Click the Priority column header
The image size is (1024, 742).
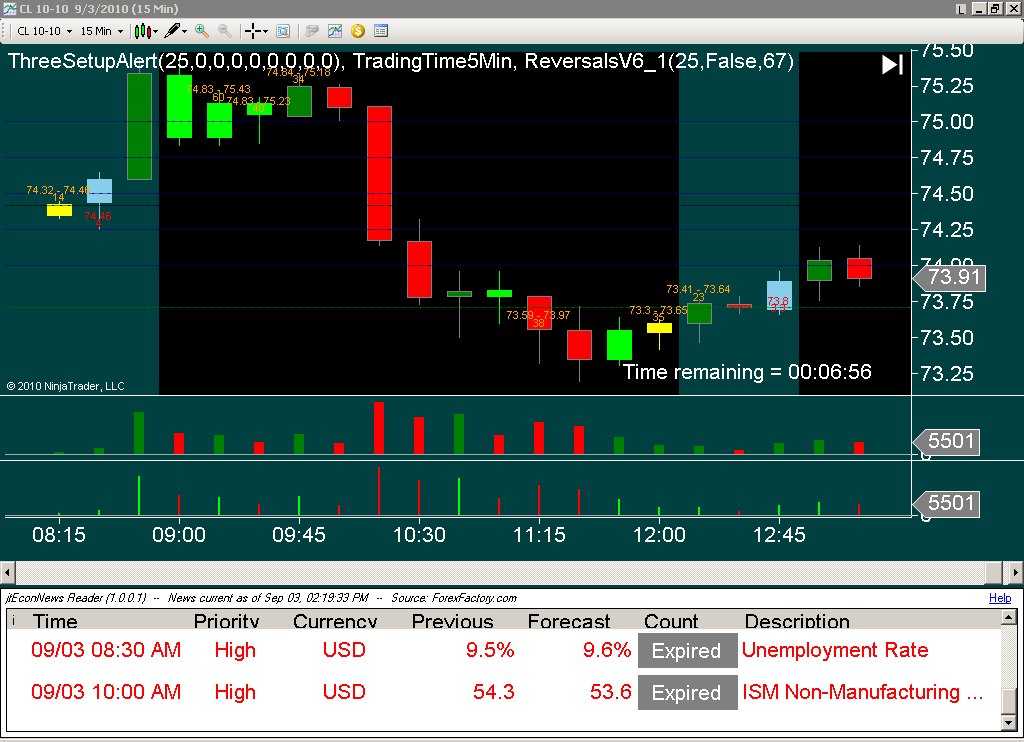[x=227, y=621]
